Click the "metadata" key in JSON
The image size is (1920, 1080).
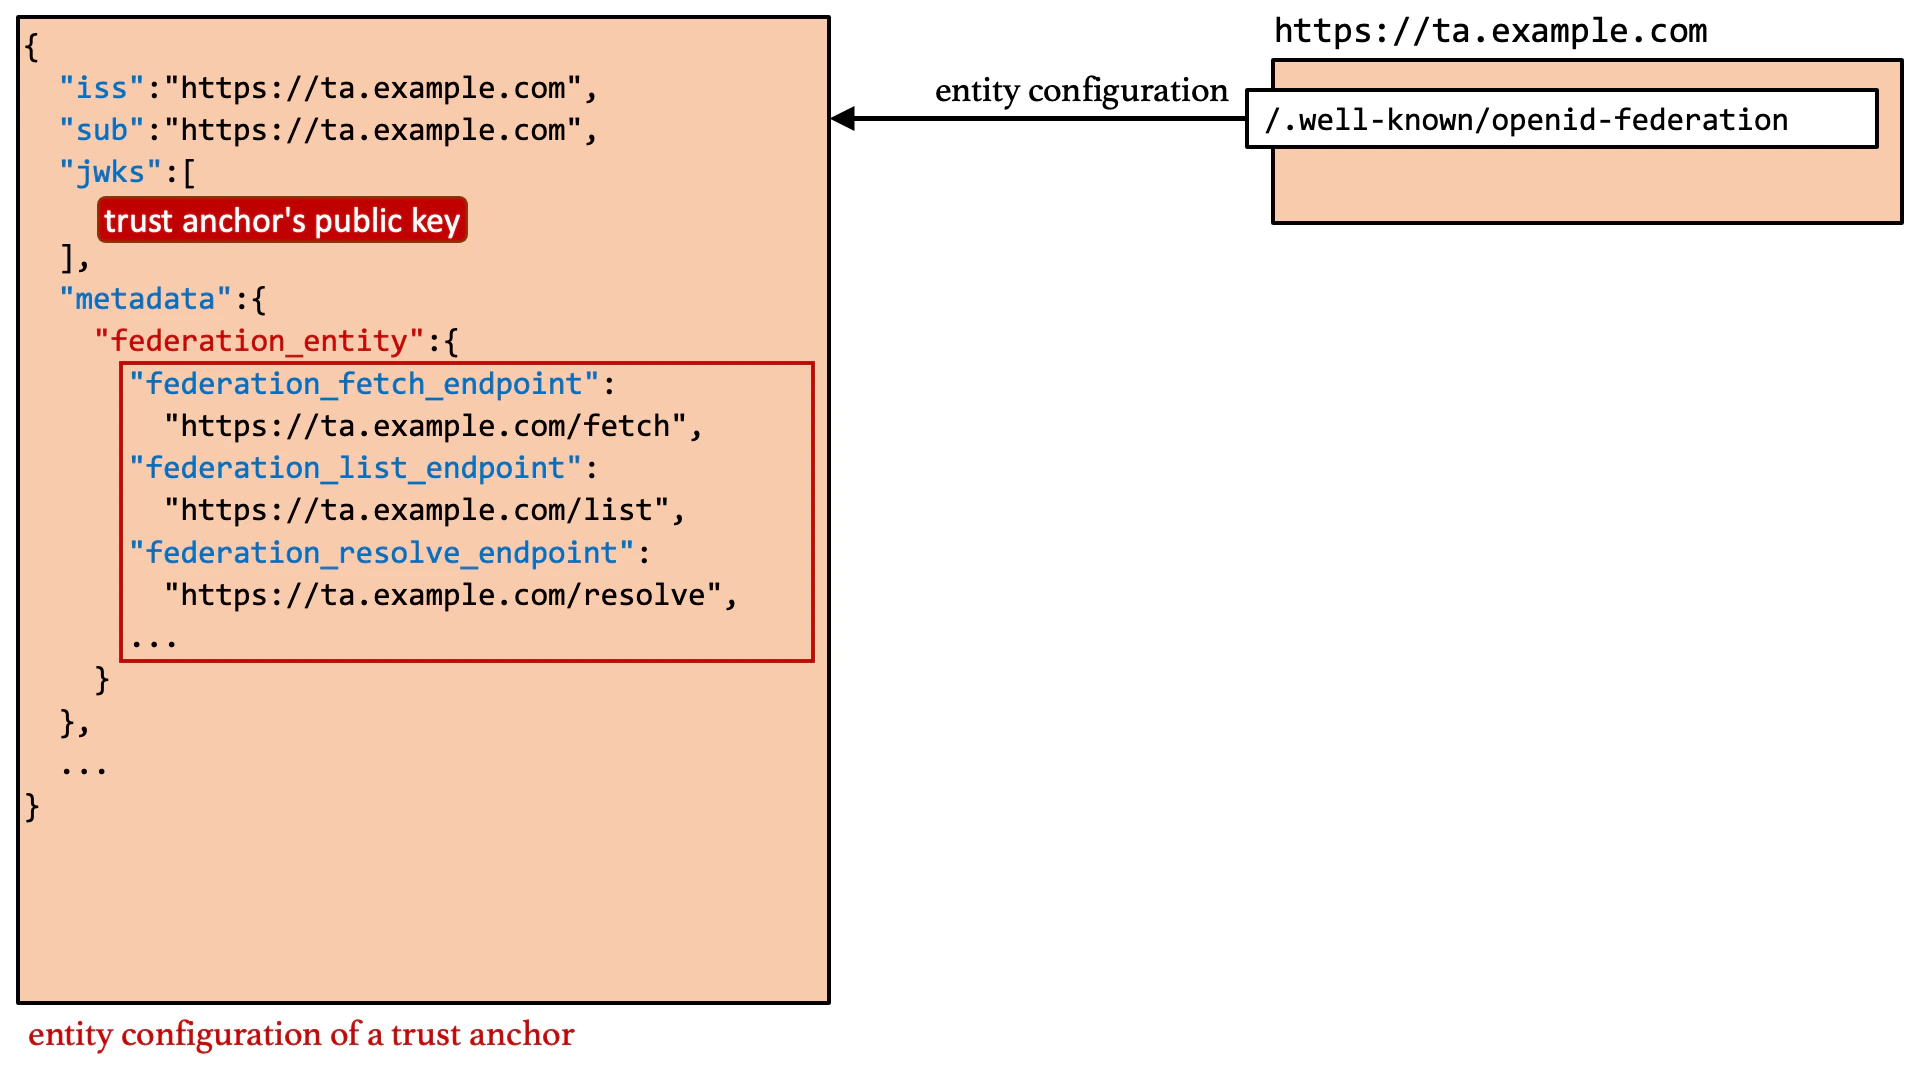click(145, 299)
